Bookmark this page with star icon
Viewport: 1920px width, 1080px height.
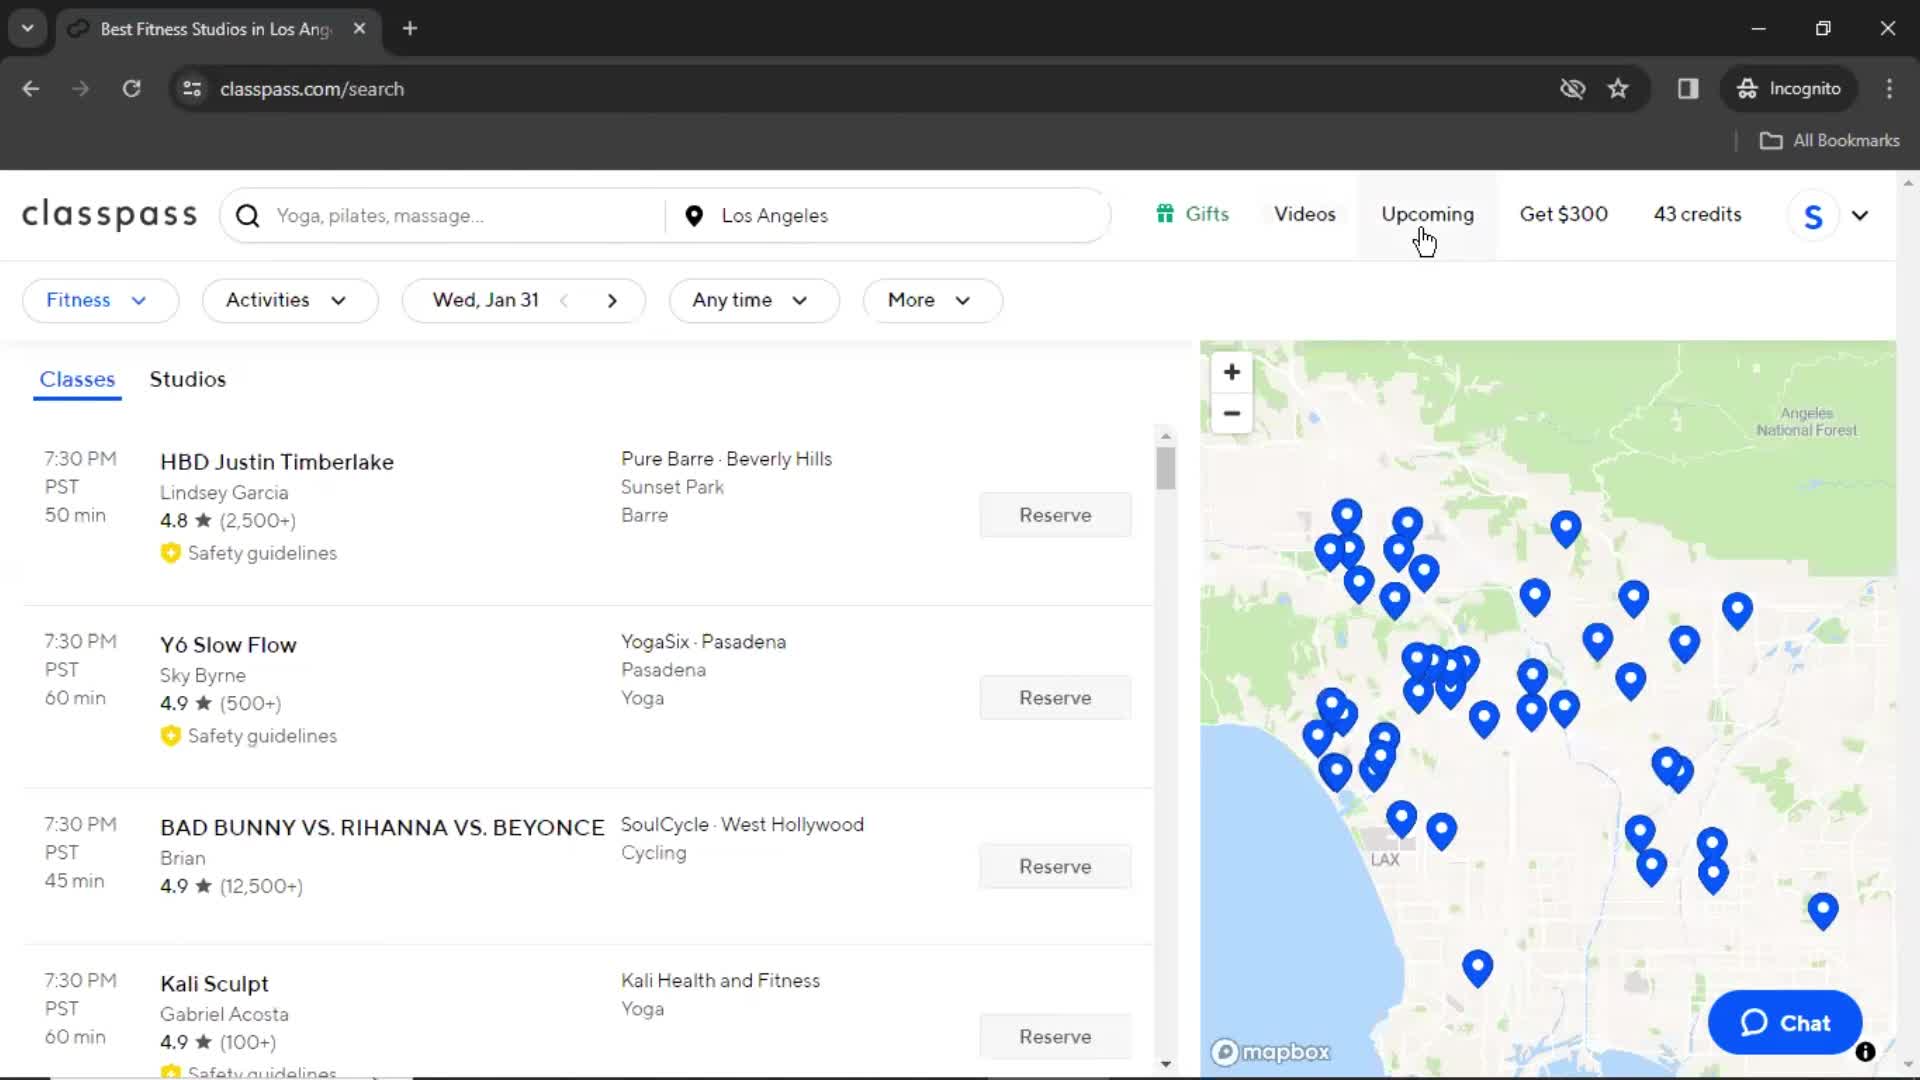tap(1618, 89)
